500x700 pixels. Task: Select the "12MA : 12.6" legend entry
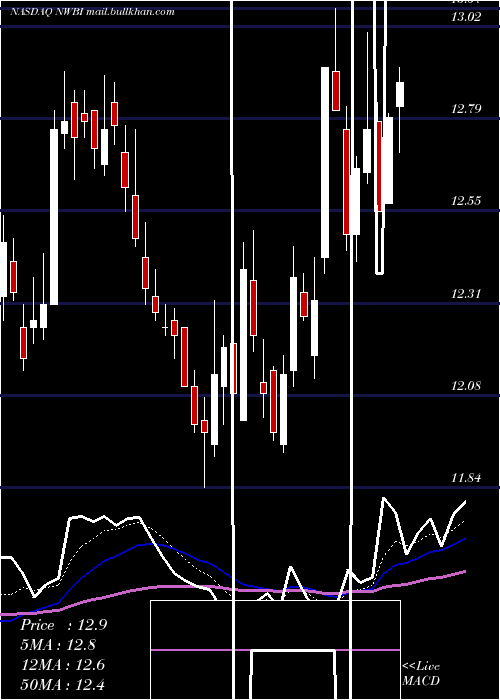63,665
